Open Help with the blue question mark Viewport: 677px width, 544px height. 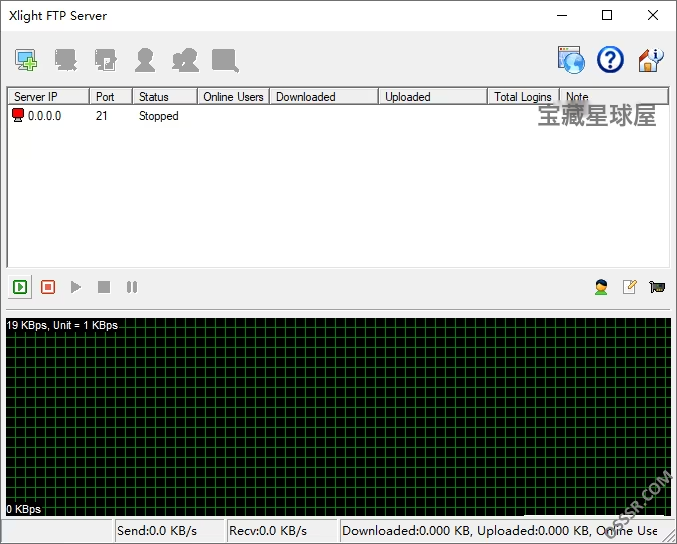[610, 60]
